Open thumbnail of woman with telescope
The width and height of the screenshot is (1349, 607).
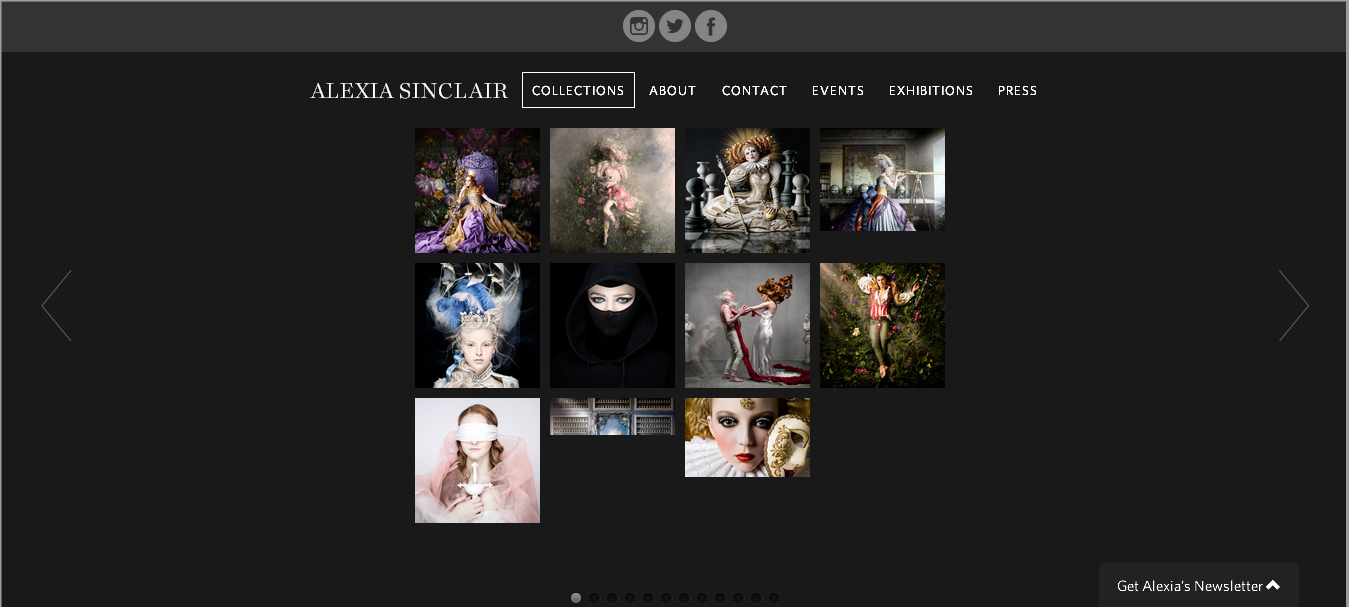882,179
